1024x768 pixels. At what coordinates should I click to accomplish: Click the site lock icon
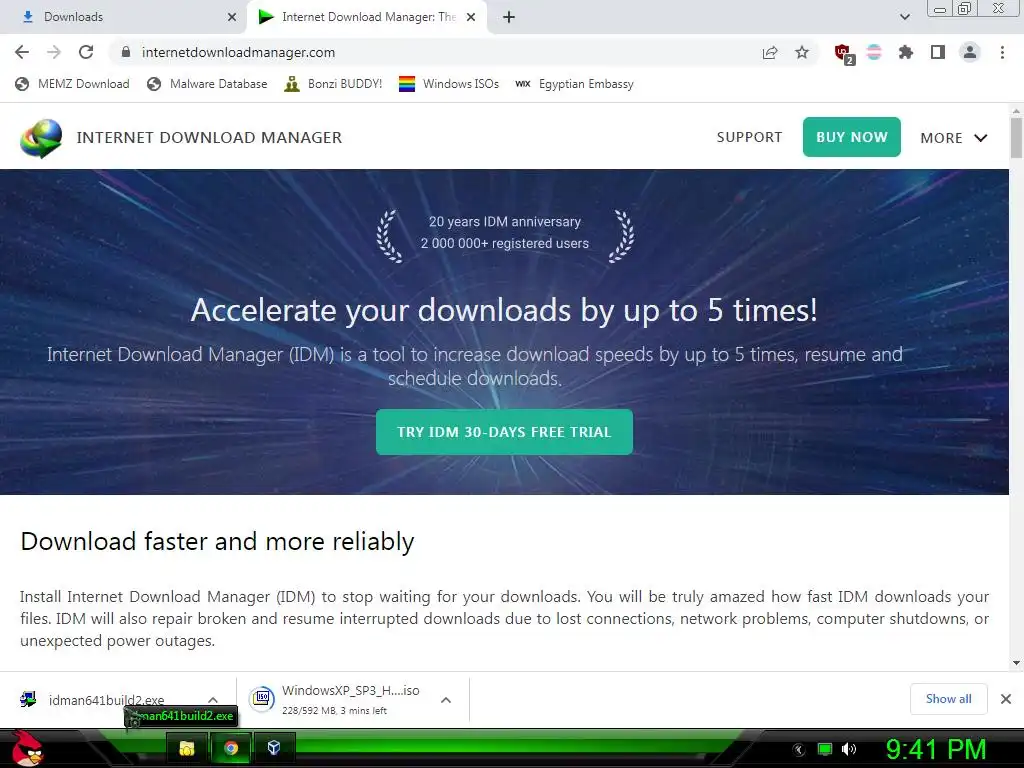126,52
